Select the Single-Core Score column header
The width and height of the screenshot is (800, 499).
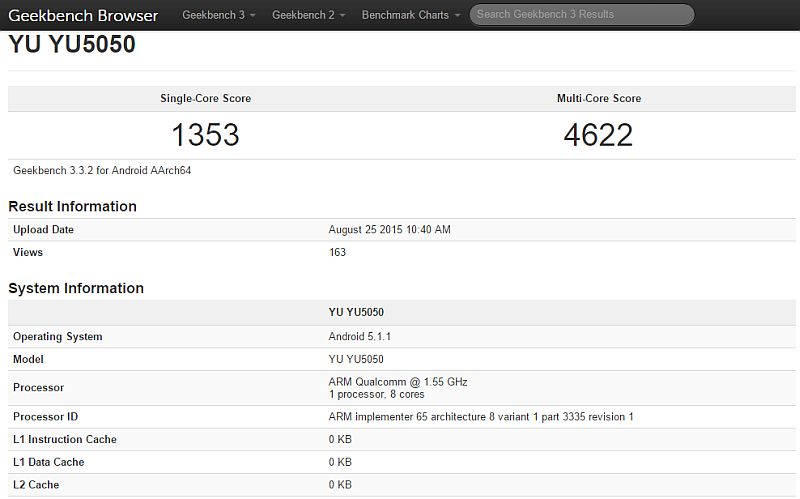pyautogui.click(x=205, y=99)
